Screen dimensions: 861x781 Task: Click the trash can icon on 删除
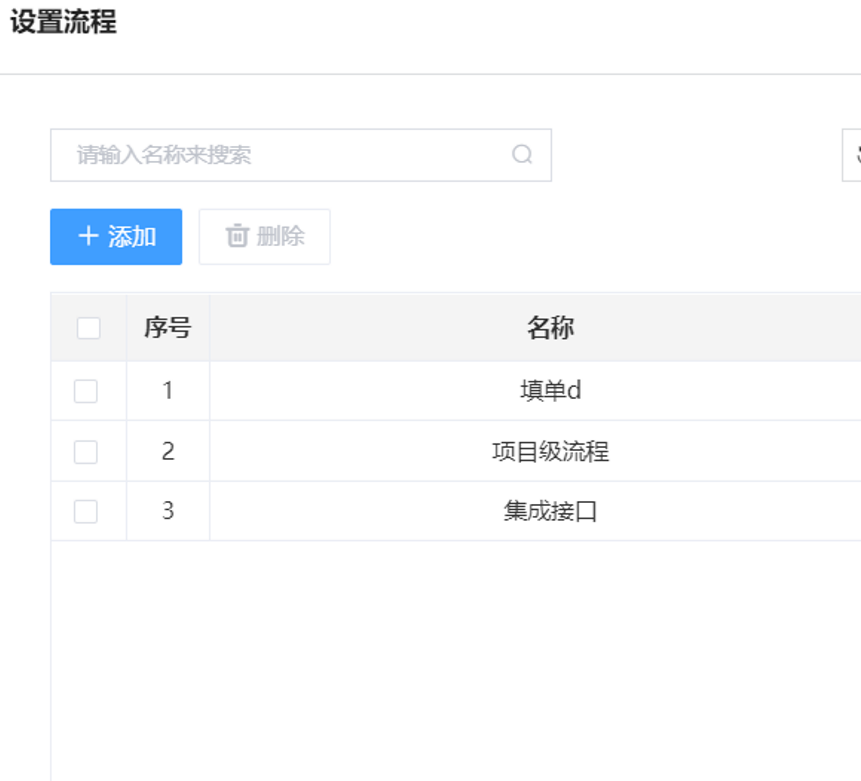click(x=237, y=236)
